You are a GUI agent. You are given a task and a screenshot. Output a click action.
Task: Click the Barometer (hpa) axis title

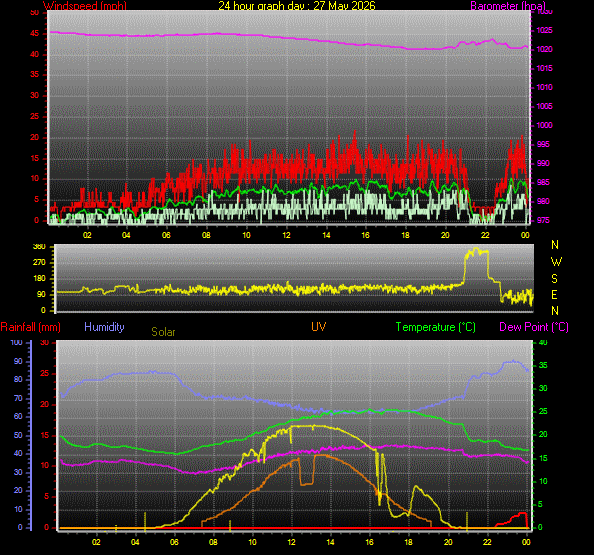click(x=508, y=6)
